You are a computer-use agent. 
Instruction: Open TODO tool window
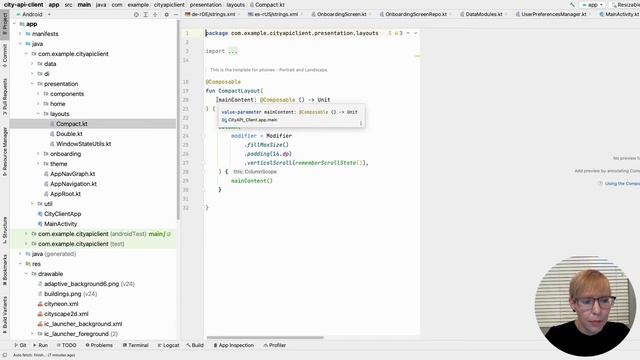click(x=67, y=345)
